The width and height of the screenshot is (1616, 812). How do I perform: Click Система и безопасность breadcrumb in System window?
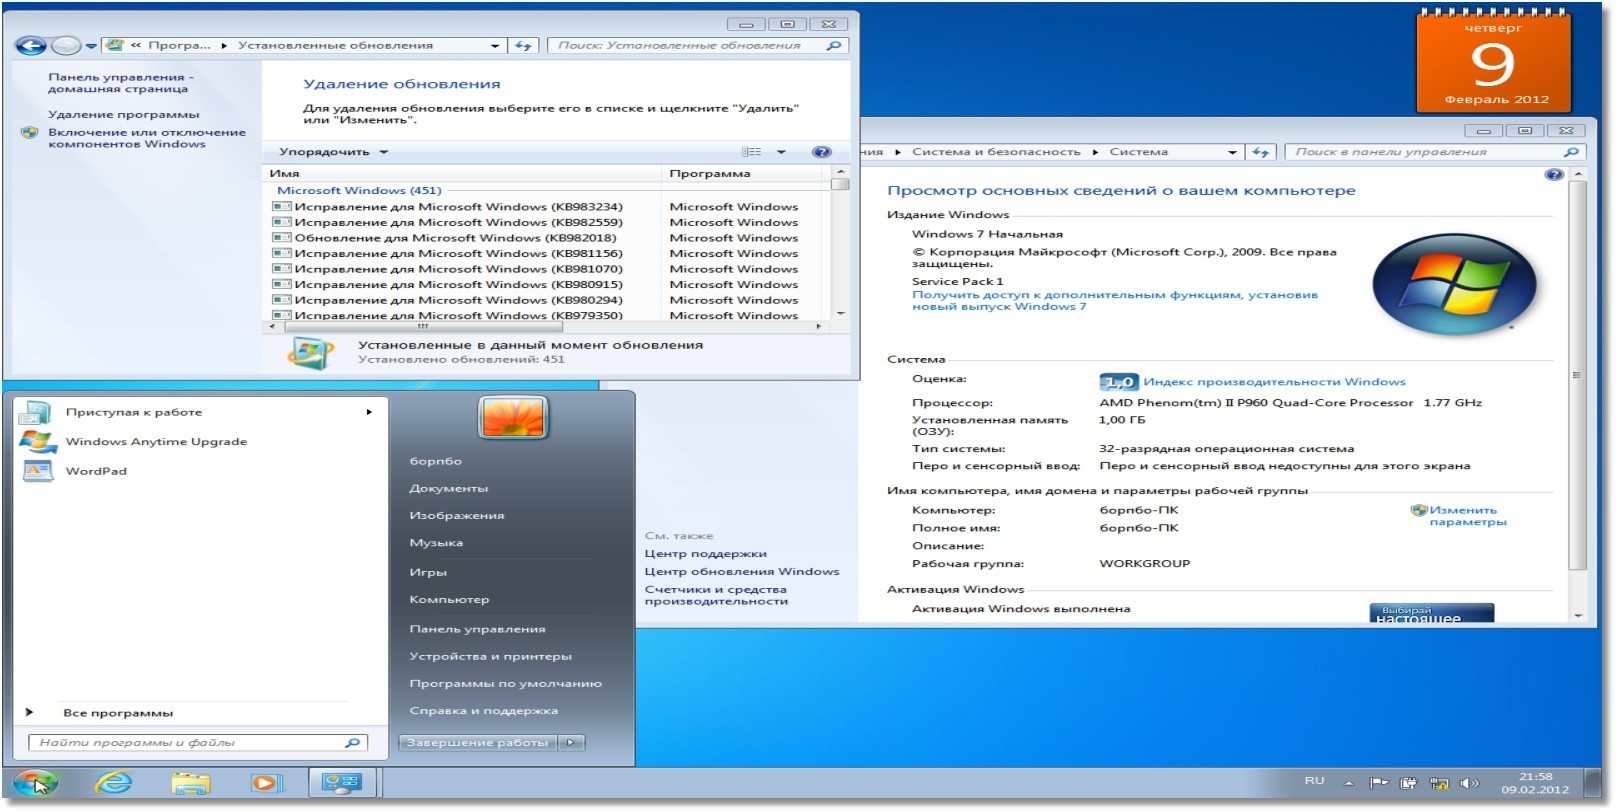point(996,152)
